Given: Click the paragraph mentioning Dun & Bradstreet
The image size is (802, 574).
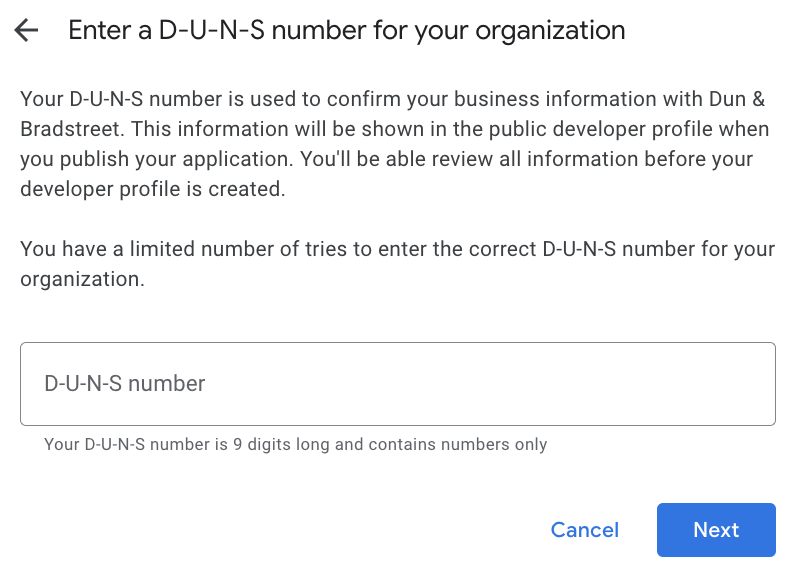Looking at the screenshot, I should point(394,144).
